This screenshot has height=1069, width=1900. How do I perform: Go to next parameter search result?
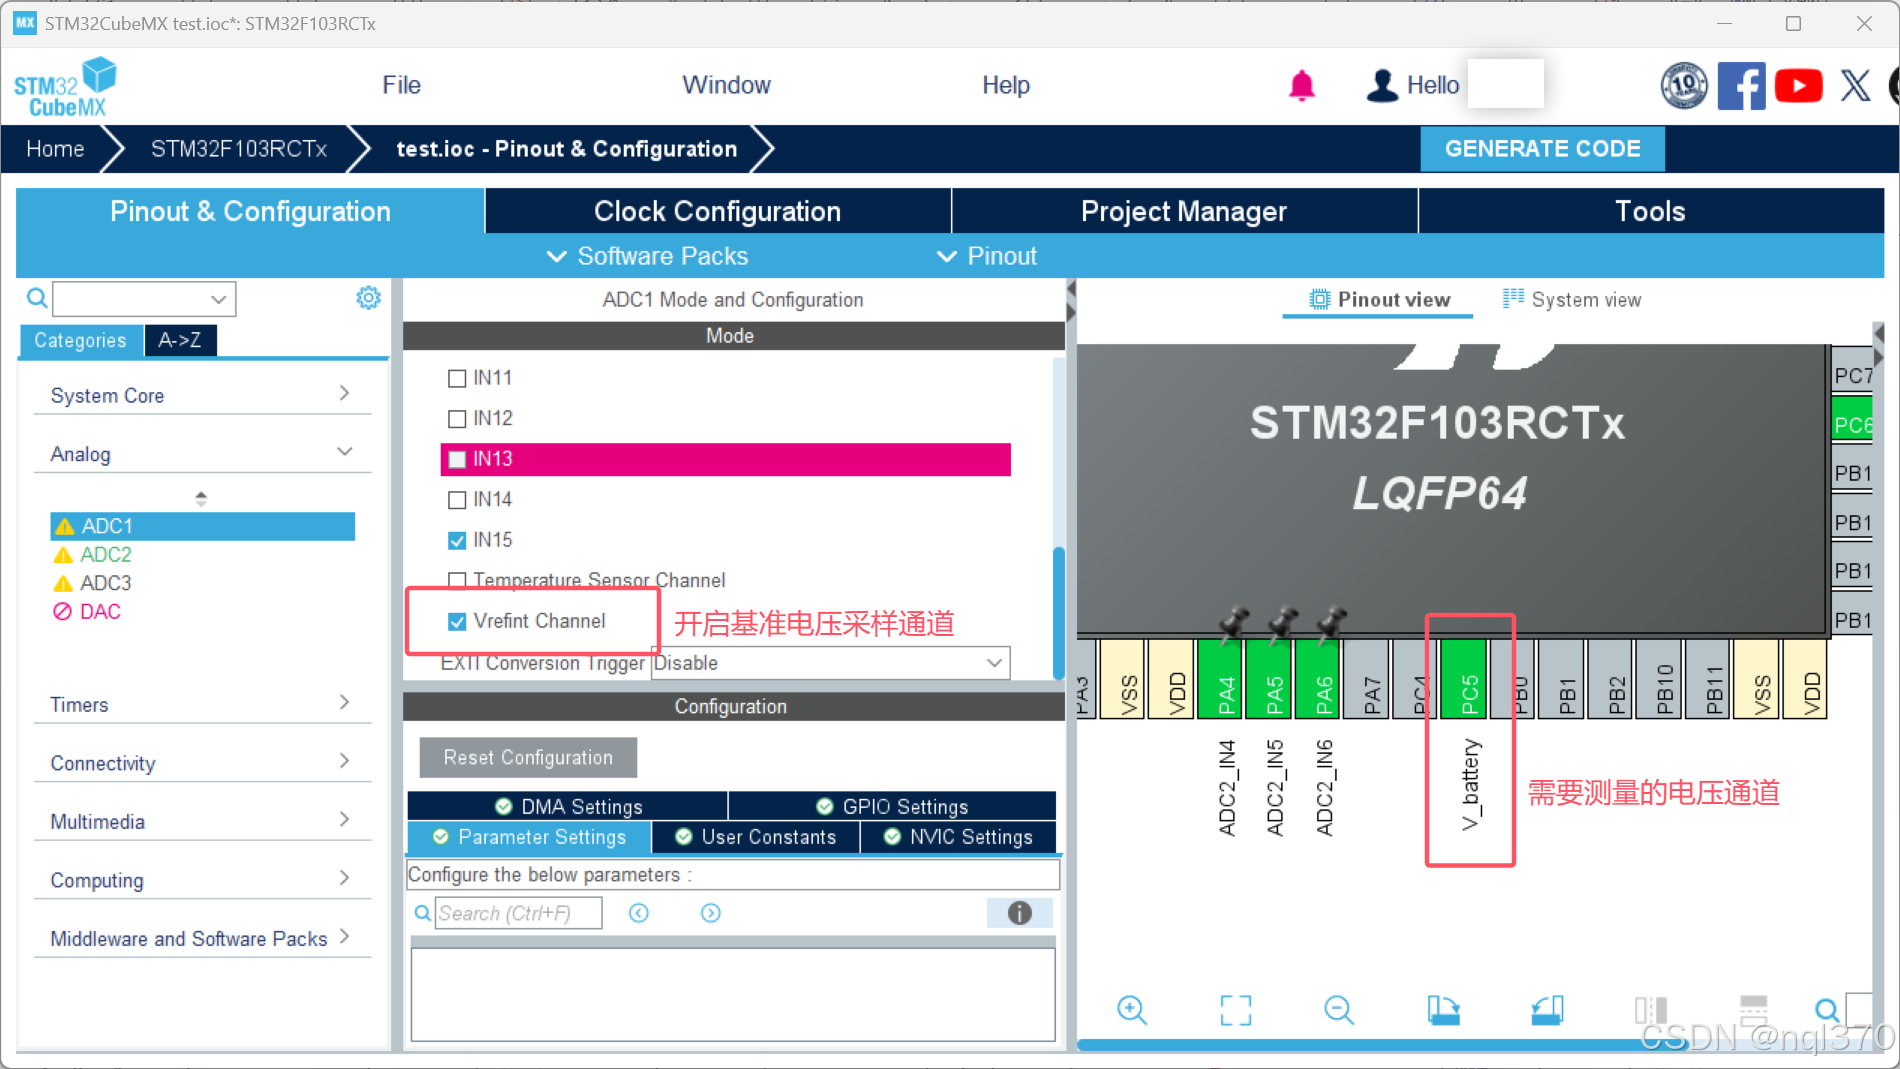711,913
